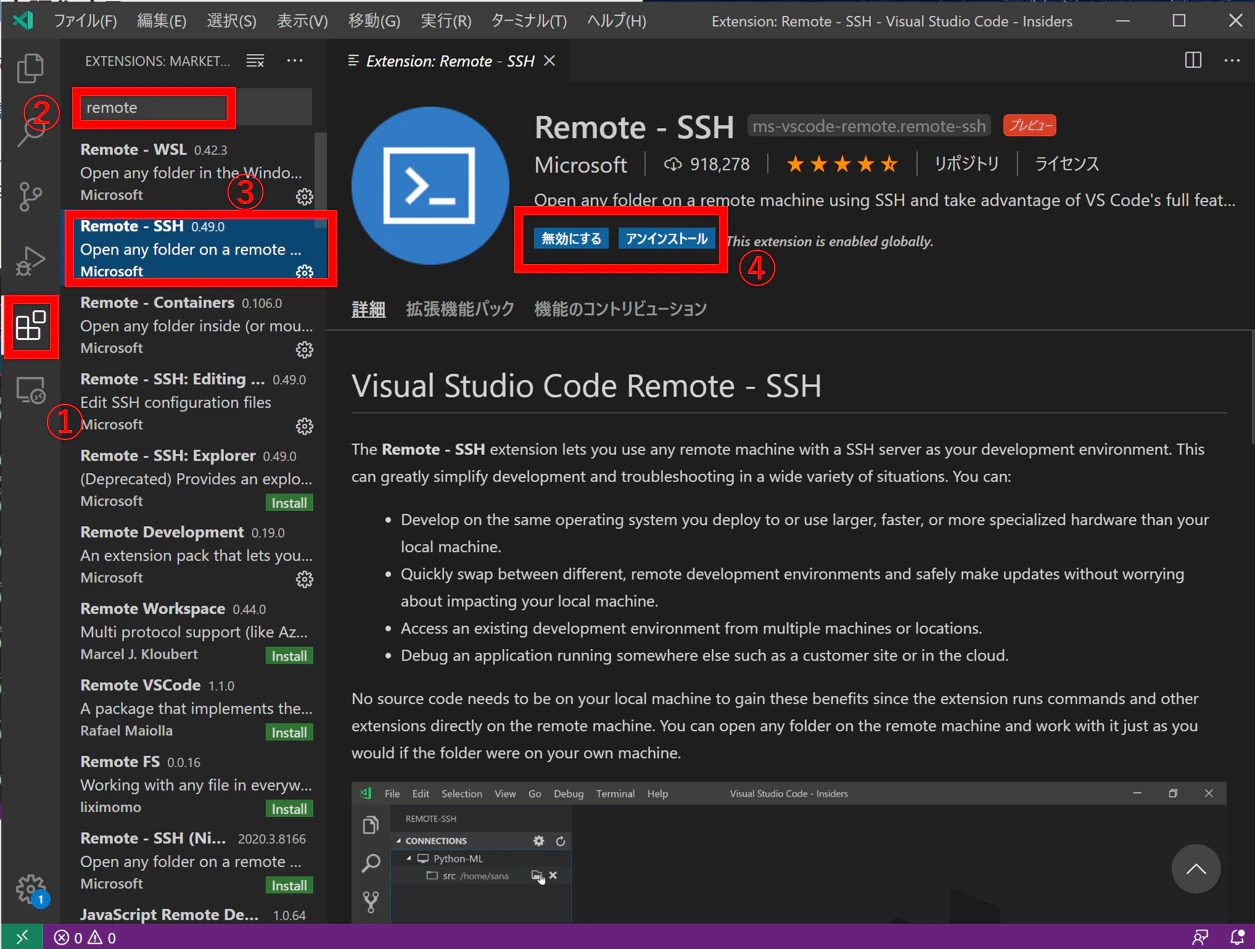
Task: Open the 実行(R) menu
Action: click(x=446, y=20)
